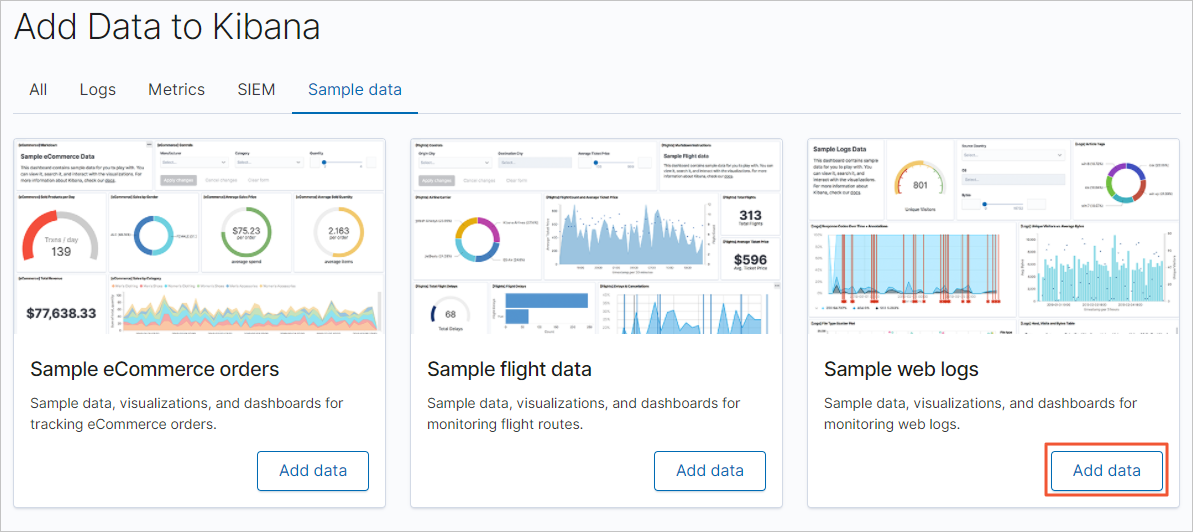Click the Sample data tab
Viewport: 1193px width, 532px height.
point(355,90)
